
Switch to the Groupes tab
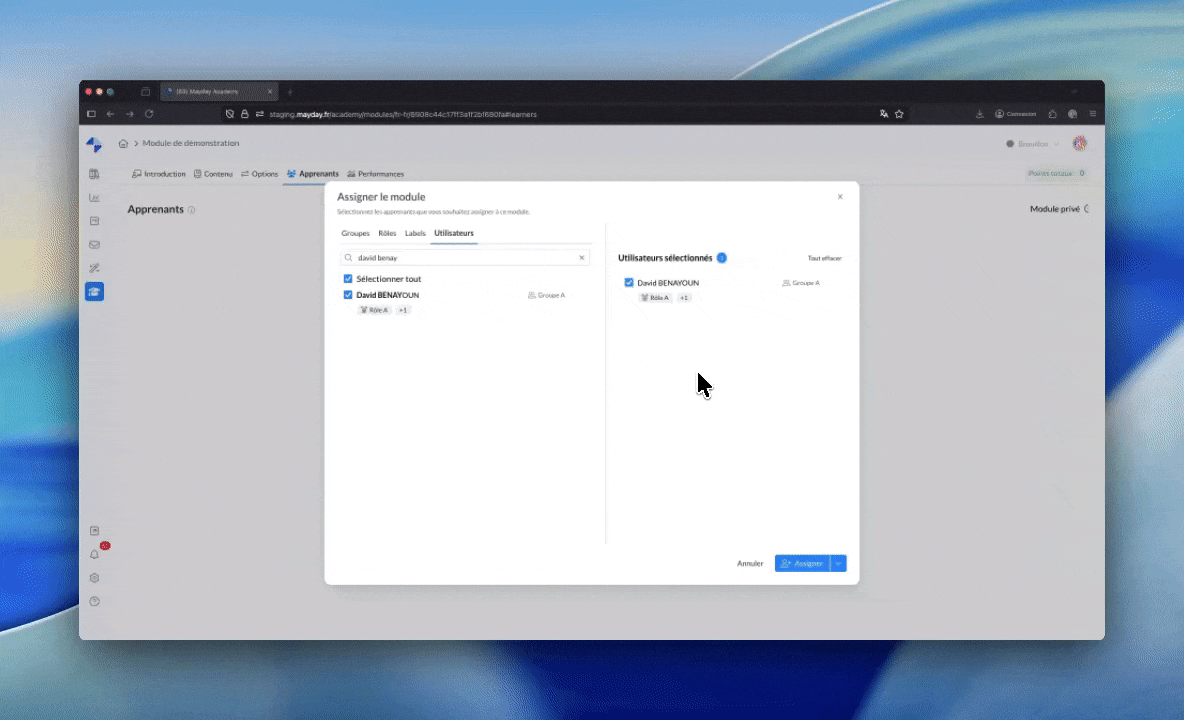coord(355,233)
